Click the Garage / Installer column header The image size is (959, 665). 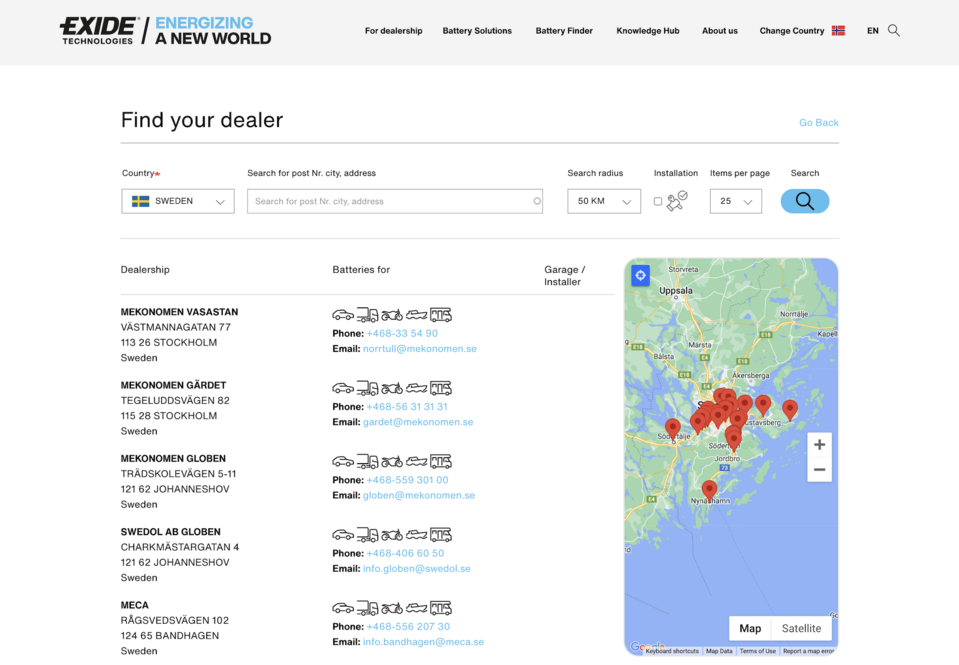coord(565,276)
